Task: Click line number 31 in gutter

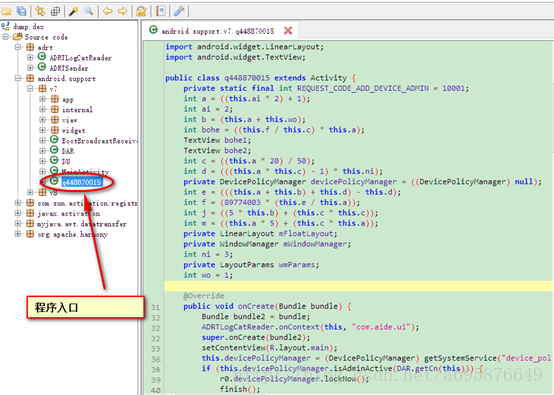Action: [155, 307]
